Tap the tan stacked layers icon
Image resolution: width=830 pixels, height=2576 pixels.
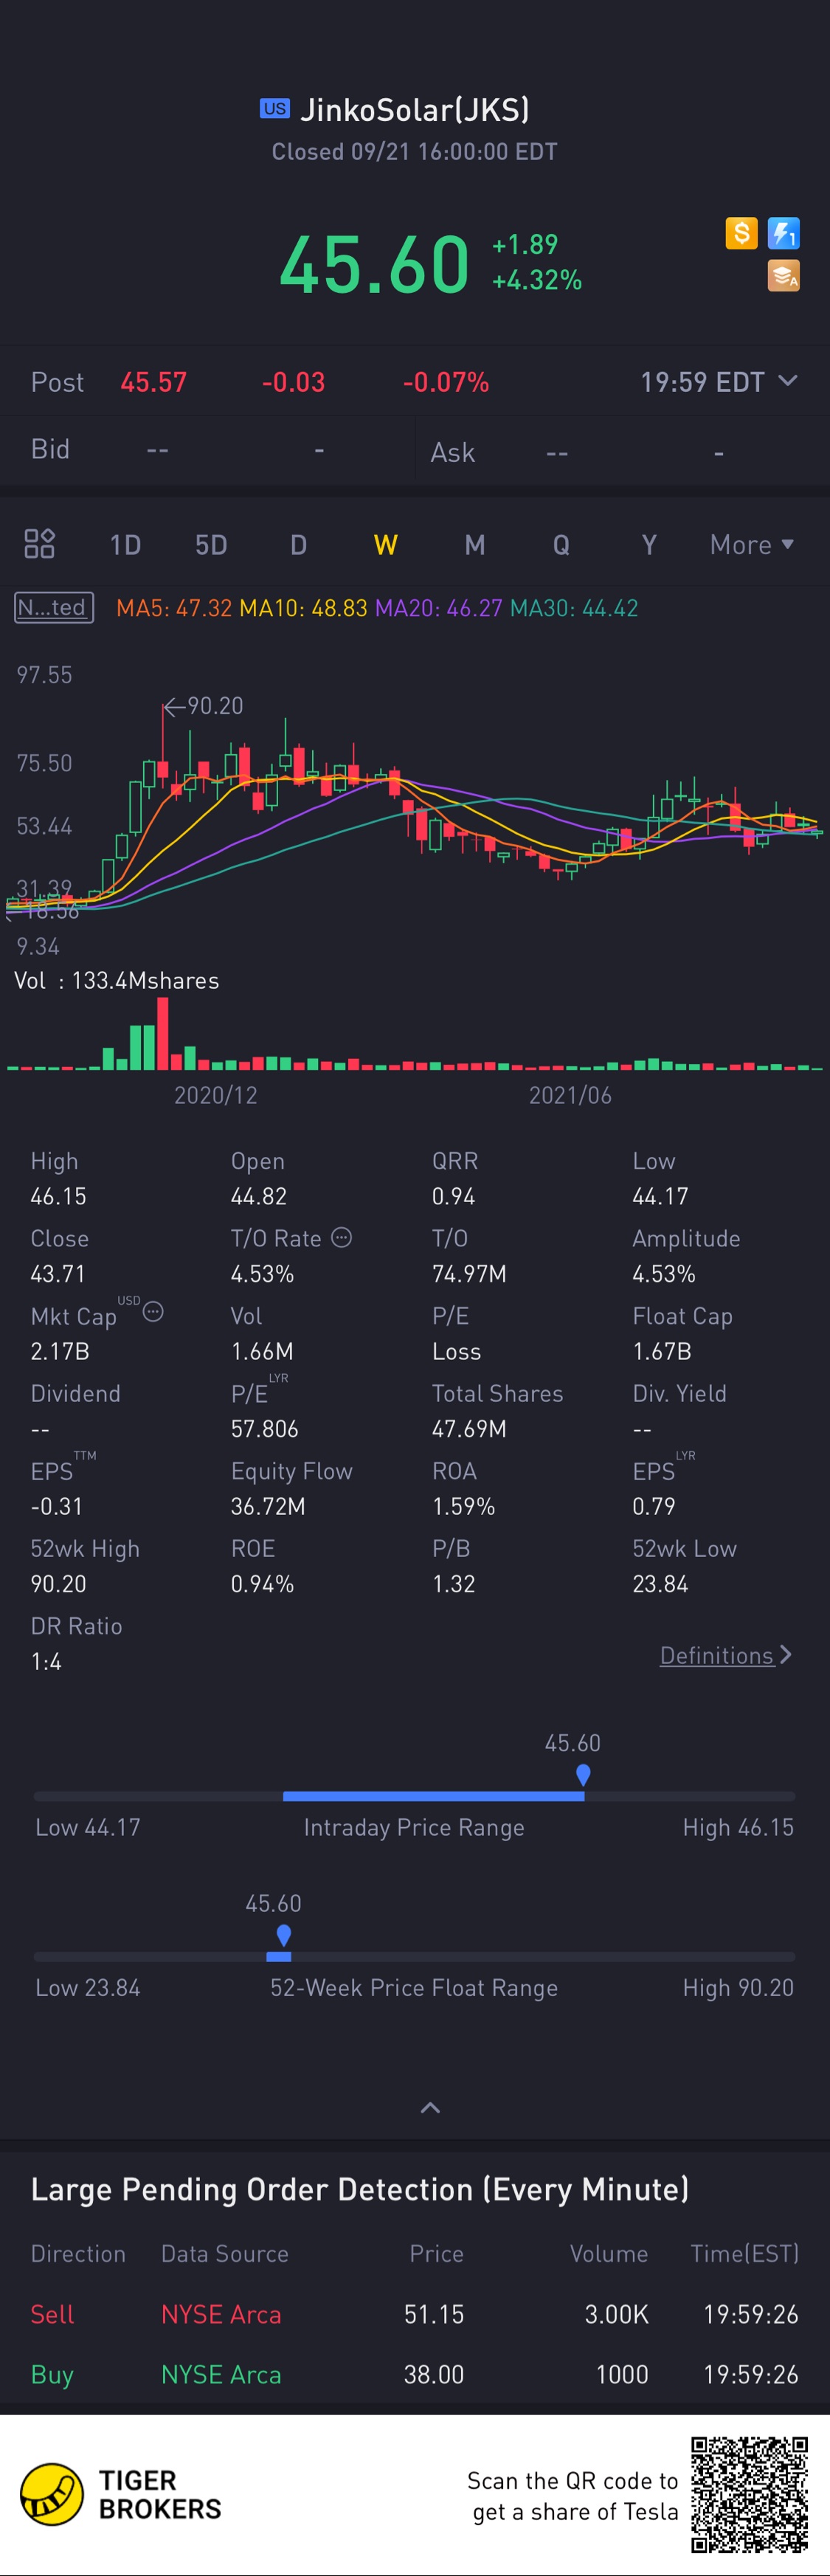[x=783, y=275]
